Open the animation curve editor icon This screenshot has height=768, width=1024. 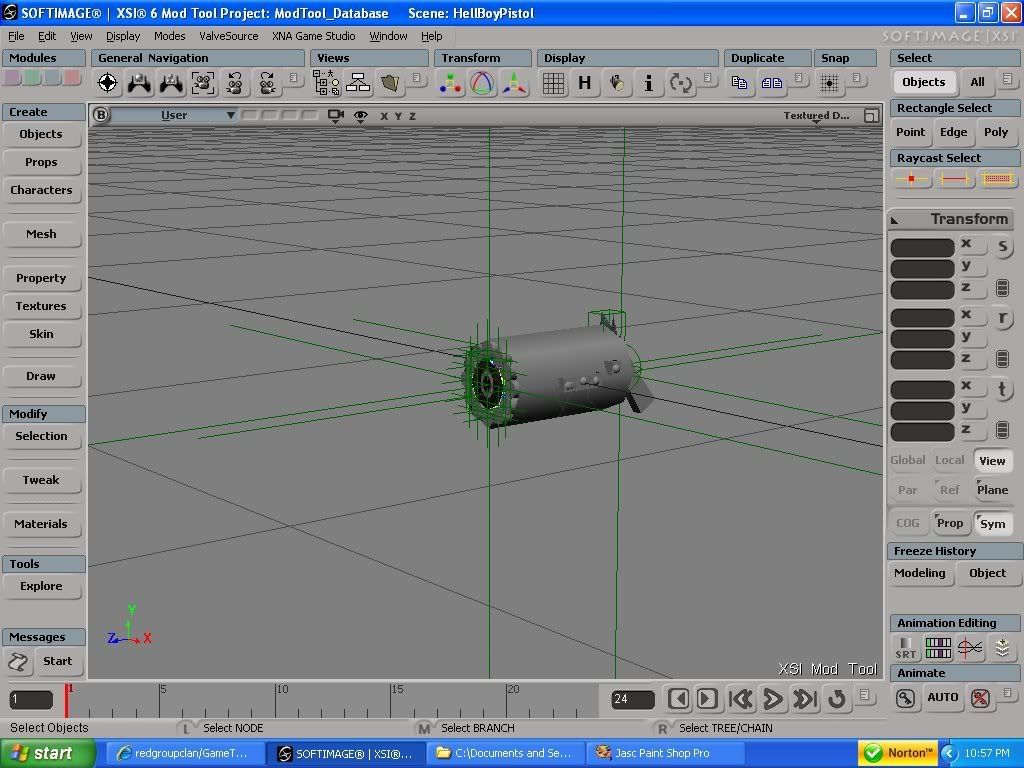tap(970, 648)
